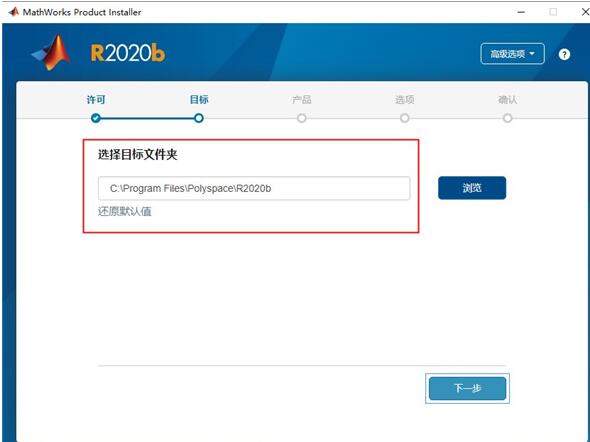Click the 选项 step circle
The height and width of the screenshot is (442, 590).
click(x=404, y=118)
